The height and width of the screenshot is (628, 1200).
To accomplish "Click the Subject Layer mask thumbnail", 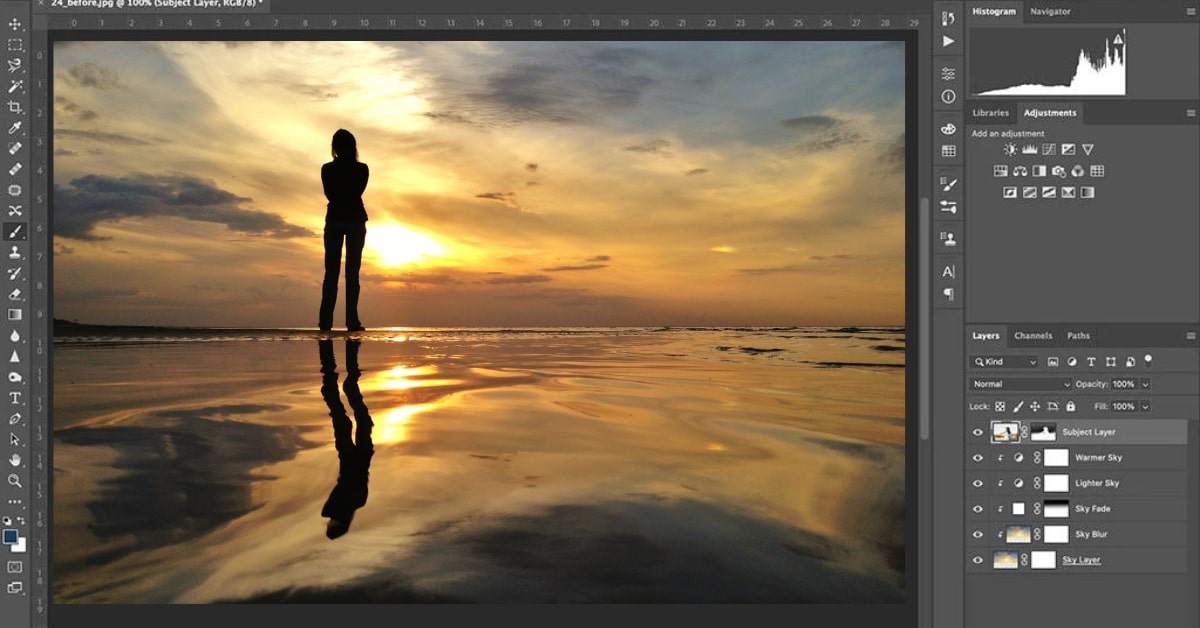I will point(1043,432).
